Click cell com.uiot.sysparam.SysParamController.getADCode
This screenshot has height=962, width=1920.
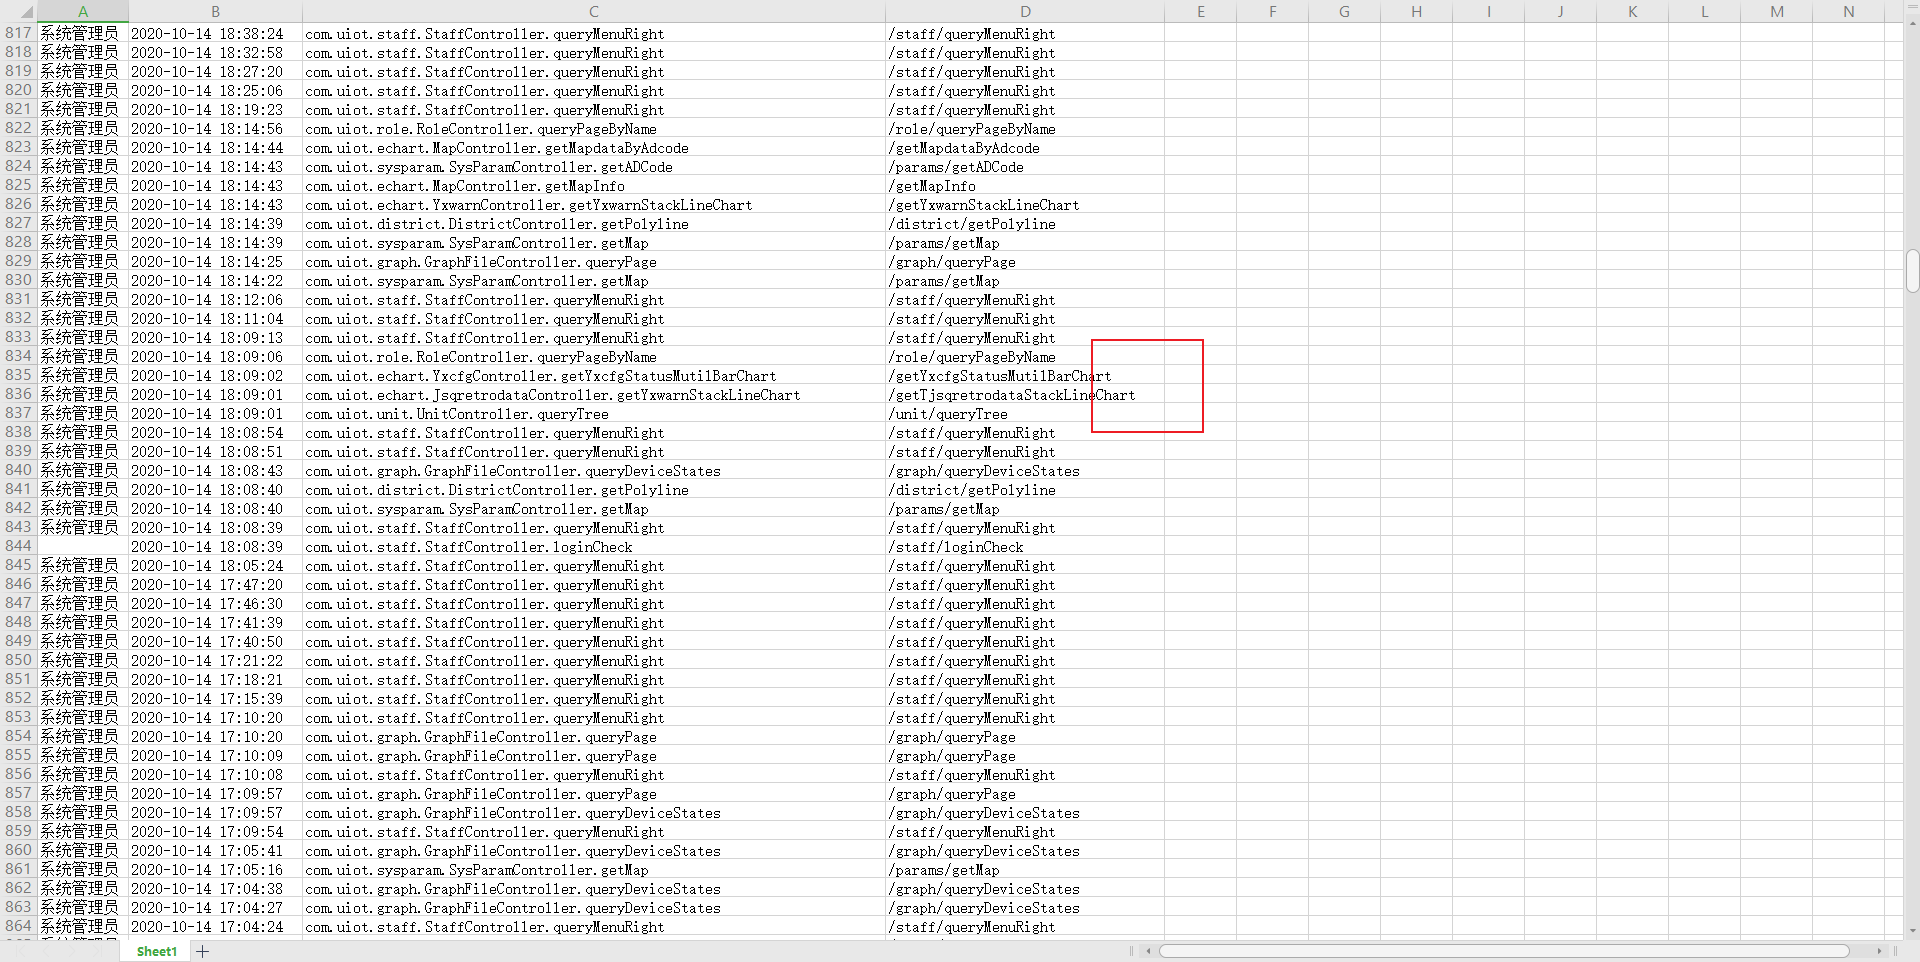point(594,167)
